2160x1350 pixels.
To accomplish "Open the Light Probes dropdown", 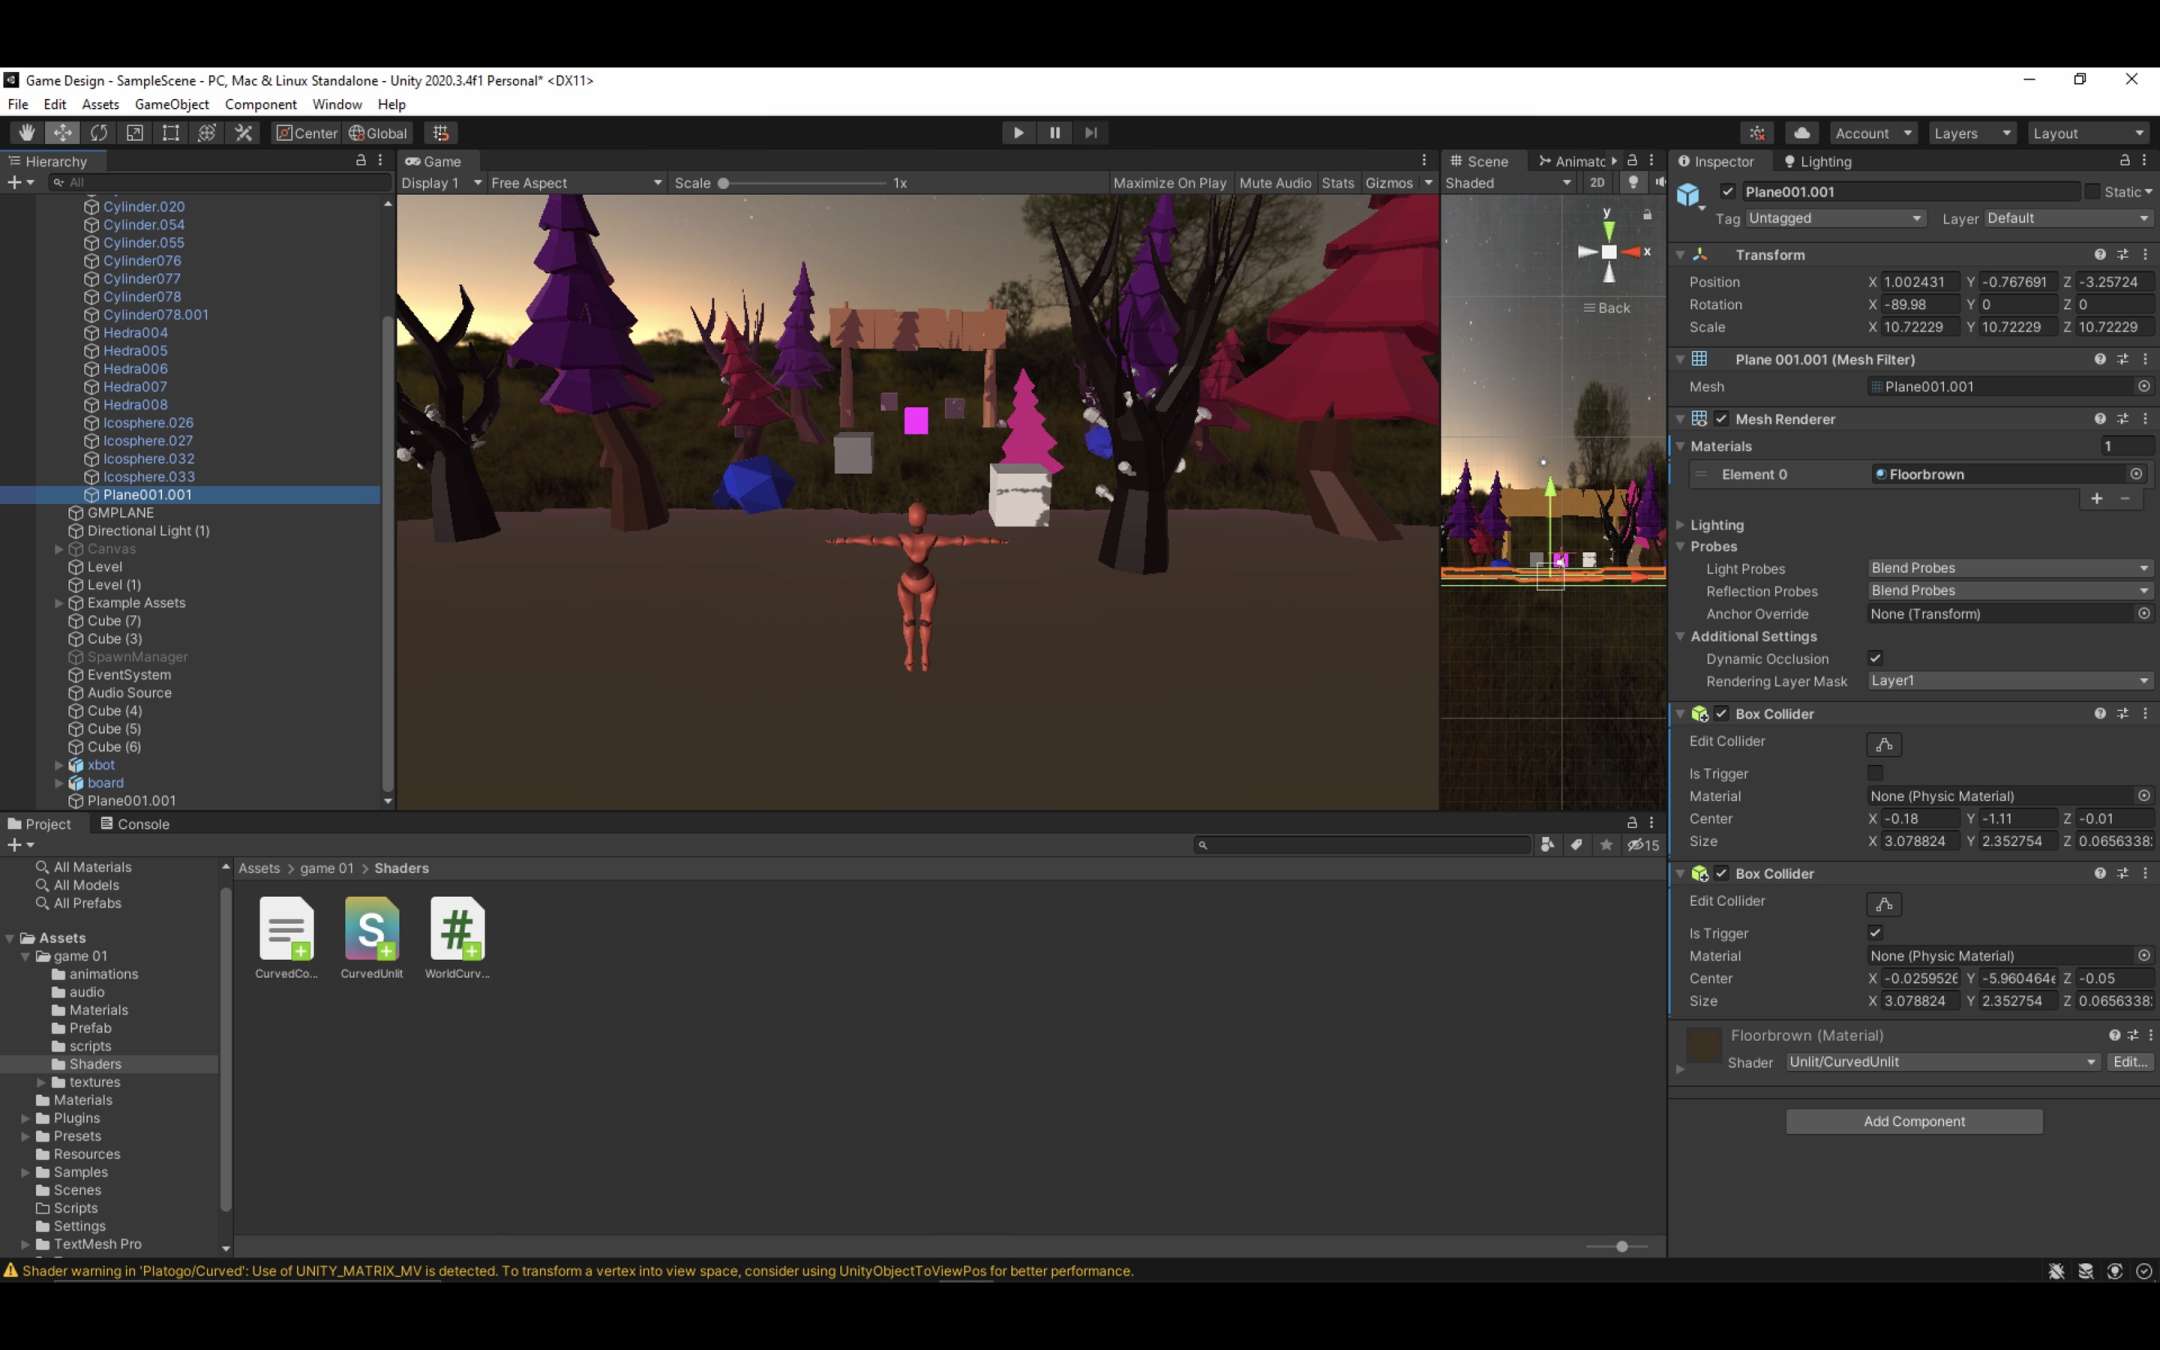I will pyautogui.click(x=2009, y=568).
